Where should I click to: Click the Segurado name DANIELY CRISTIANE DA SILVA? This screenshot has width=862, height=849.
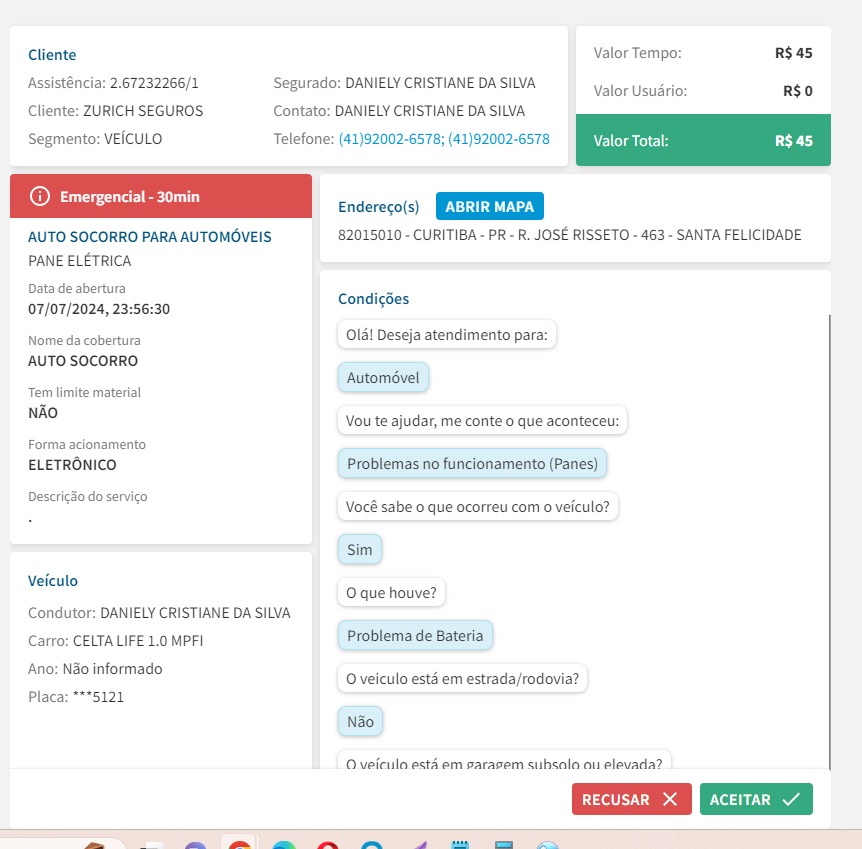440,82
